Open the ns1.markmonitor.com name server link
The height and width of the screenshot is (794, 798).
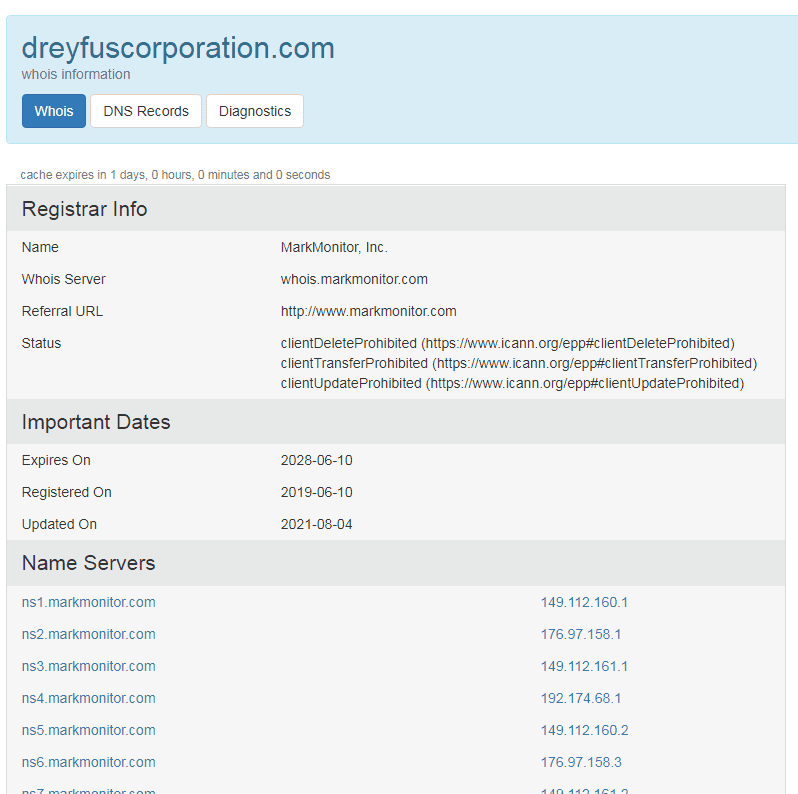[89, 602]
